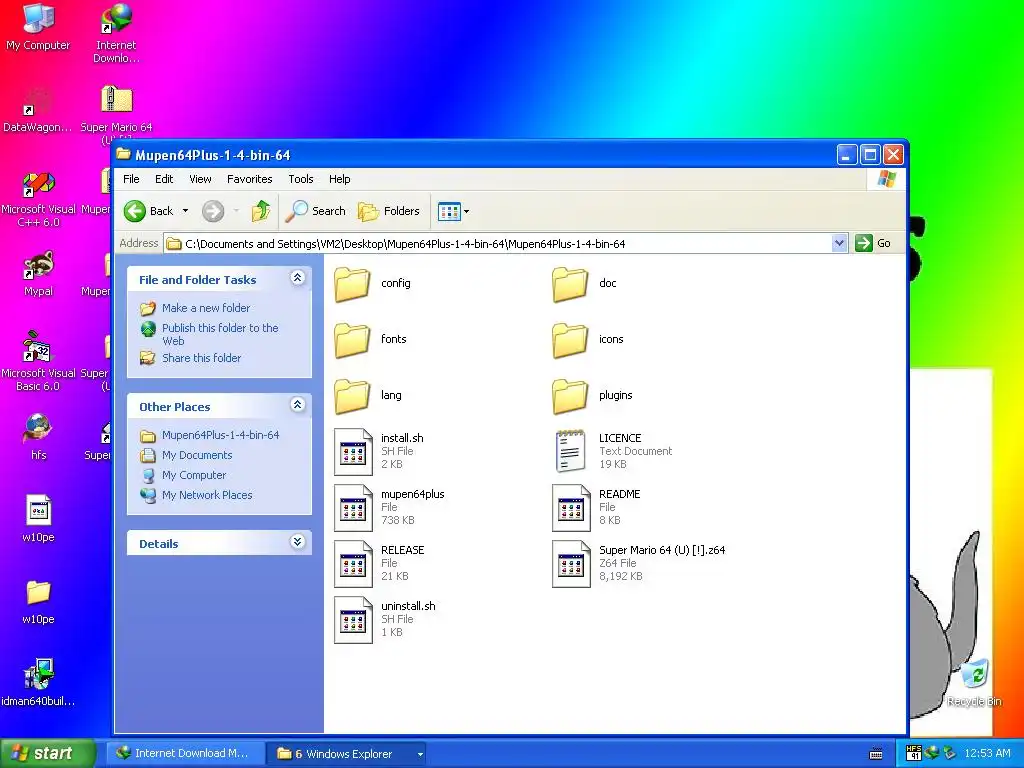This screenshot has width=1024, height=768.
Task: Open the config folder icon
Action: 353,283
